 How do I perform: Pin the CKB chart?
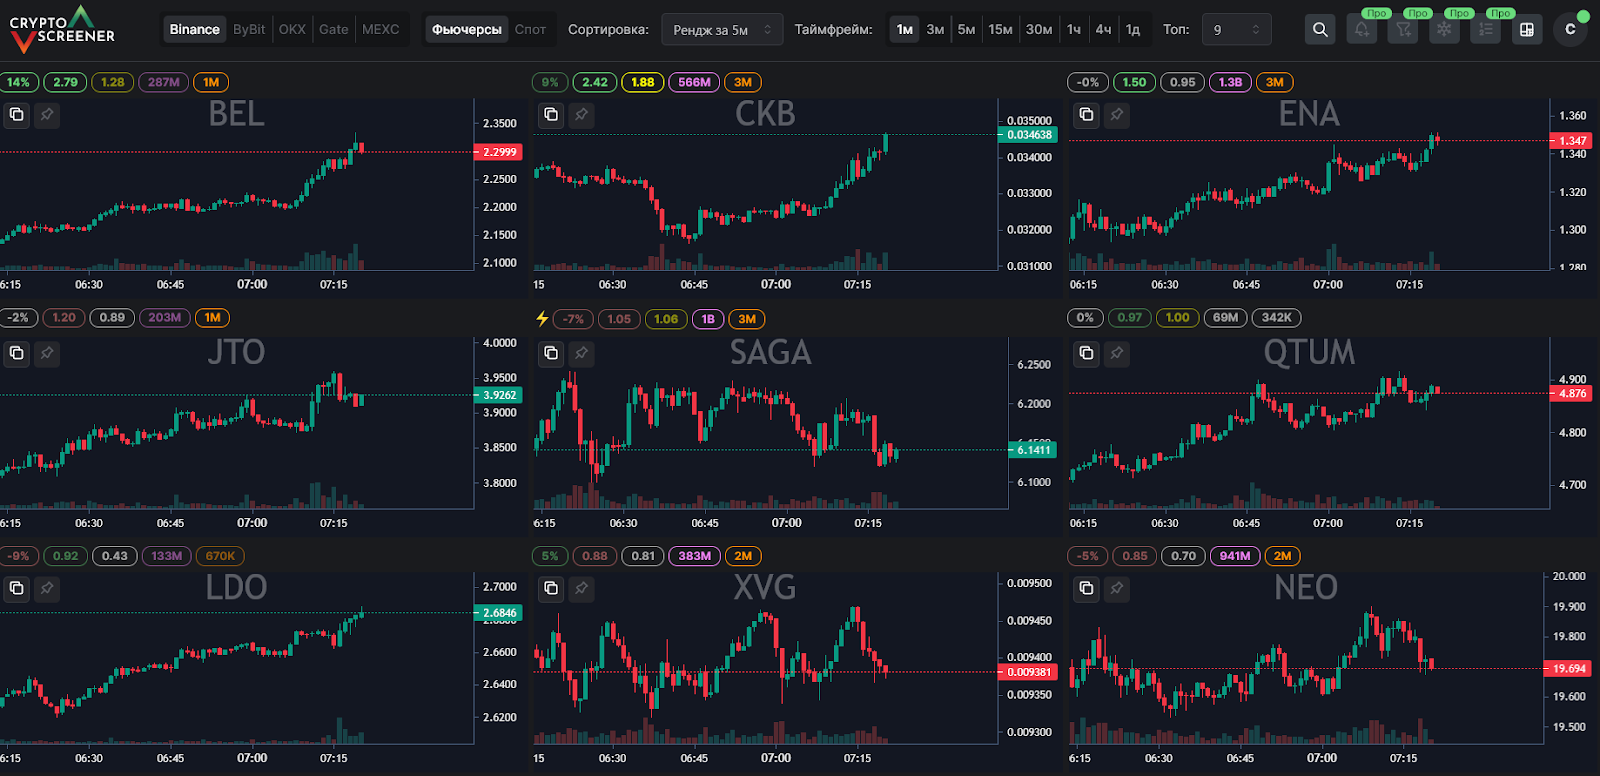[581, 114]
